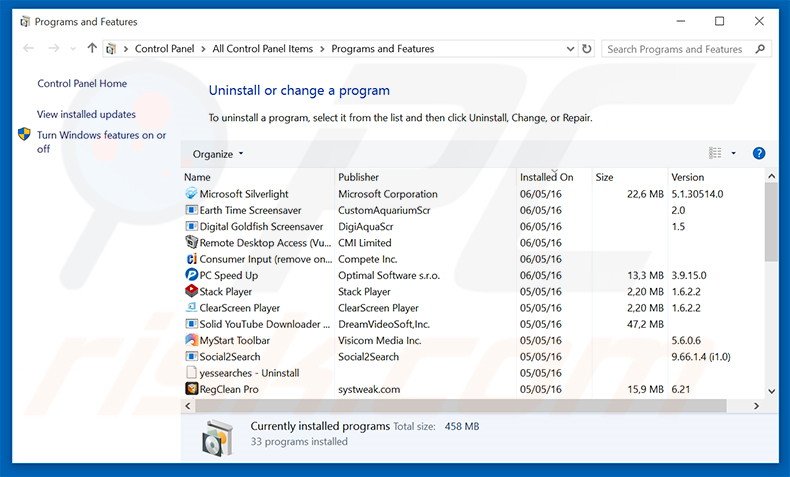Open Turn Windows features on or off
Image resolution: width=790 pixels, height=477 pixels.
(101, 142)
